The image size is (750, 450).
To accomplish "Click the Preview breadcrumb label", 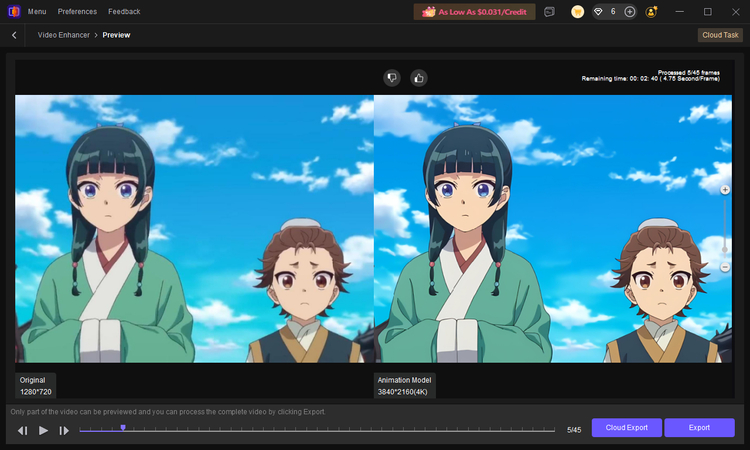I will point(116,35).
